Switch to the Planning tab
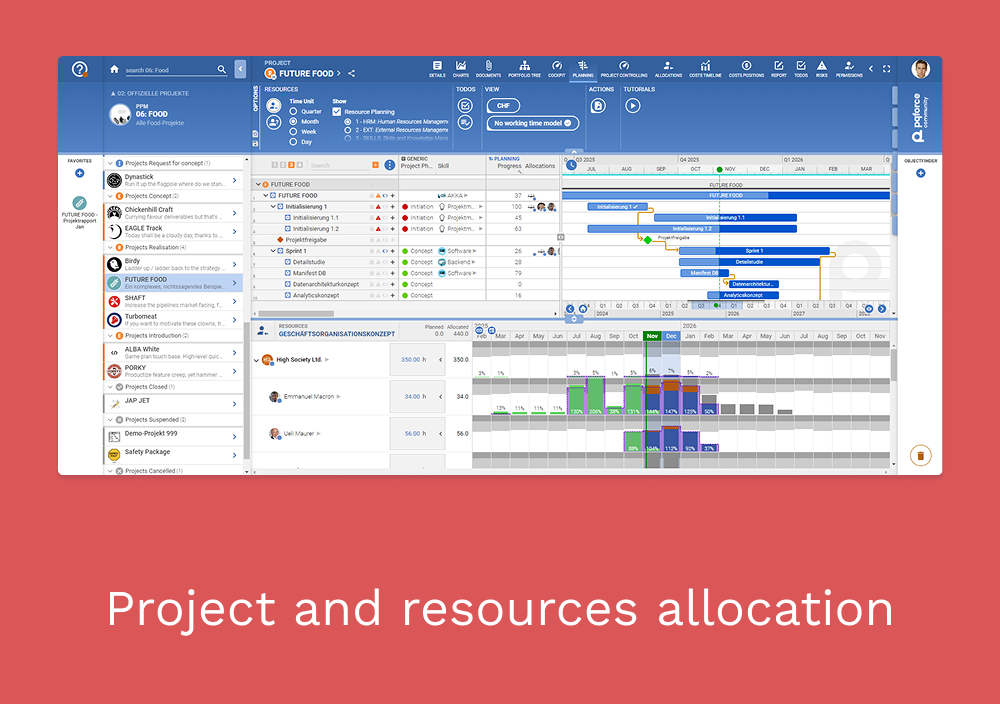The width and height of the screenshot is (1000, 704). click(x=583, y=68)
